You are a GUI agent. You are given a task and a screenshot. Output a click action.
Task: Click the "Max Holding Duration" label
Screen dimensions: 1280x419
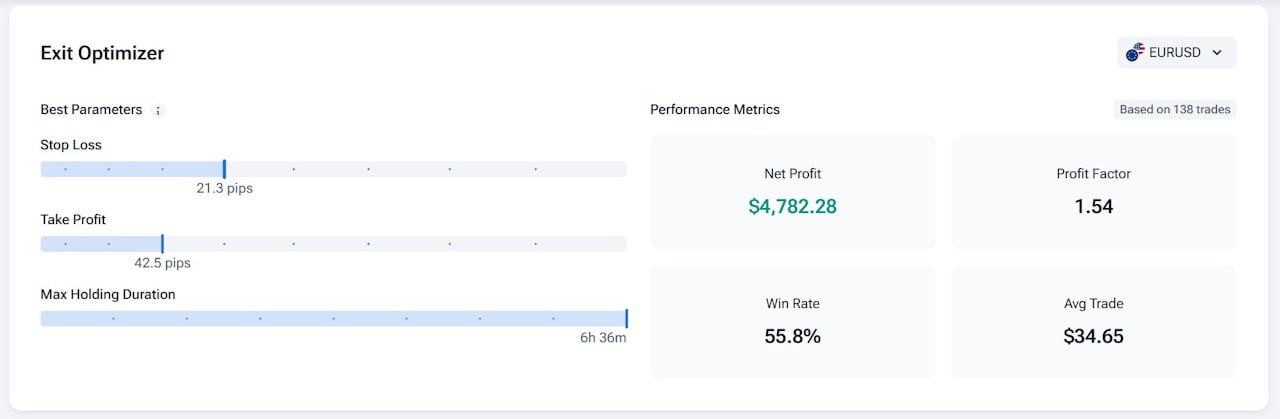click(x=108, y=295)
